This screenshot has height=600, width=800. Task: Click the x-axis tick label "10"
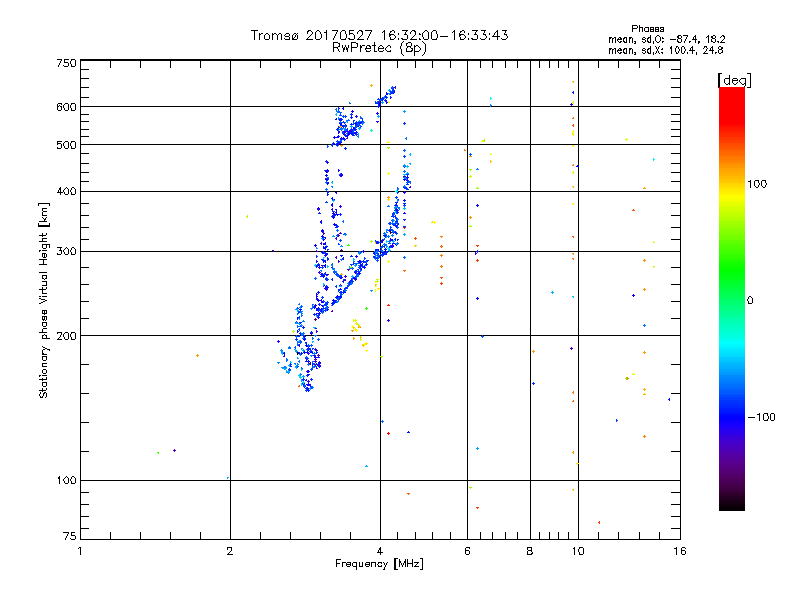click(578, 551)
